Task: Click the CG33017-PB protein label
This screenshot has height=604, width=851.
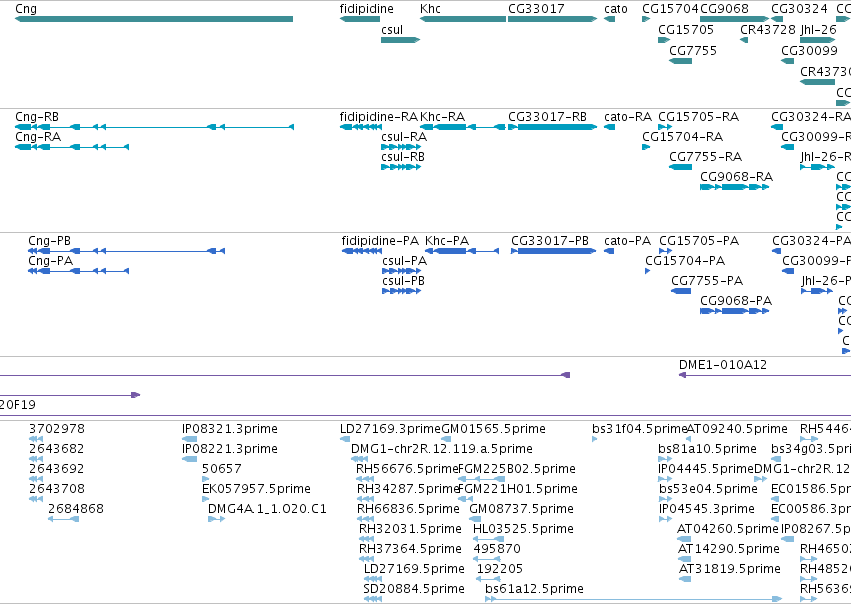Action: (x=550, y=241)
